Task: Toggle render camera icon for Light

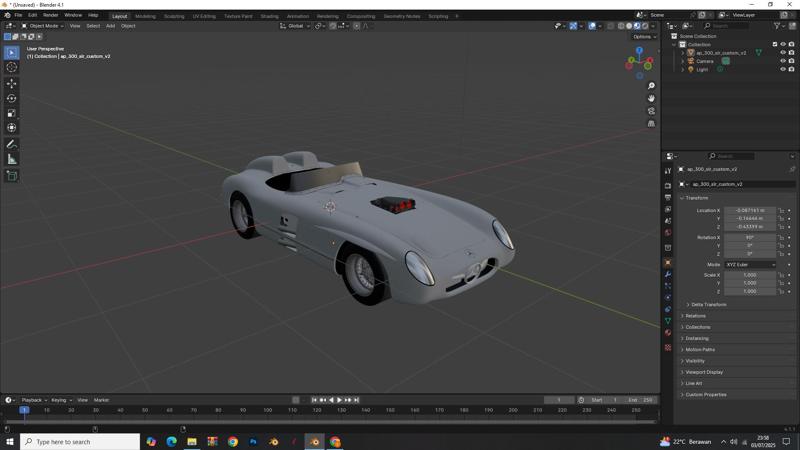Action: click(x=791, y=69)
